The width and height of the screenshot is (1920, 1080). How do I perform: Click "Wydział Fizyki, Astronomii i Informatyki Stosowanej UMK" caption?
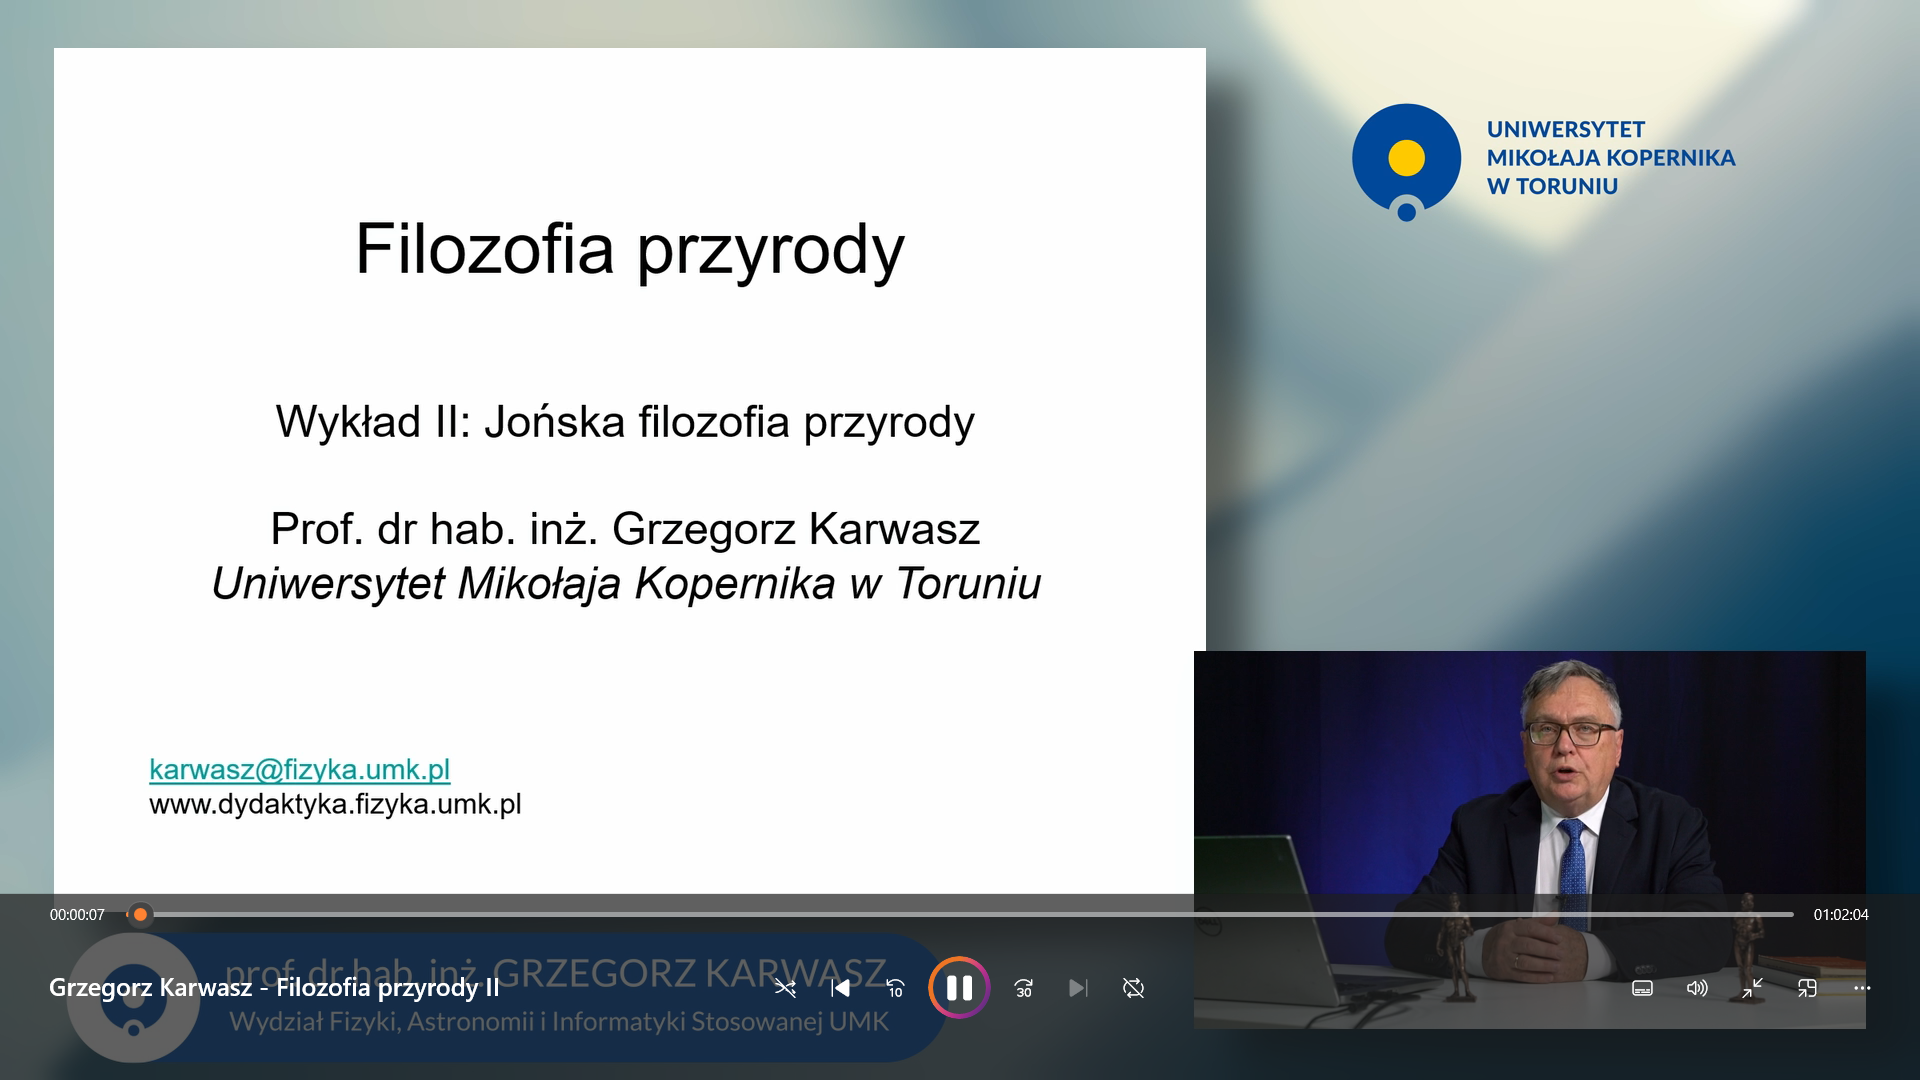[559, 1022]
